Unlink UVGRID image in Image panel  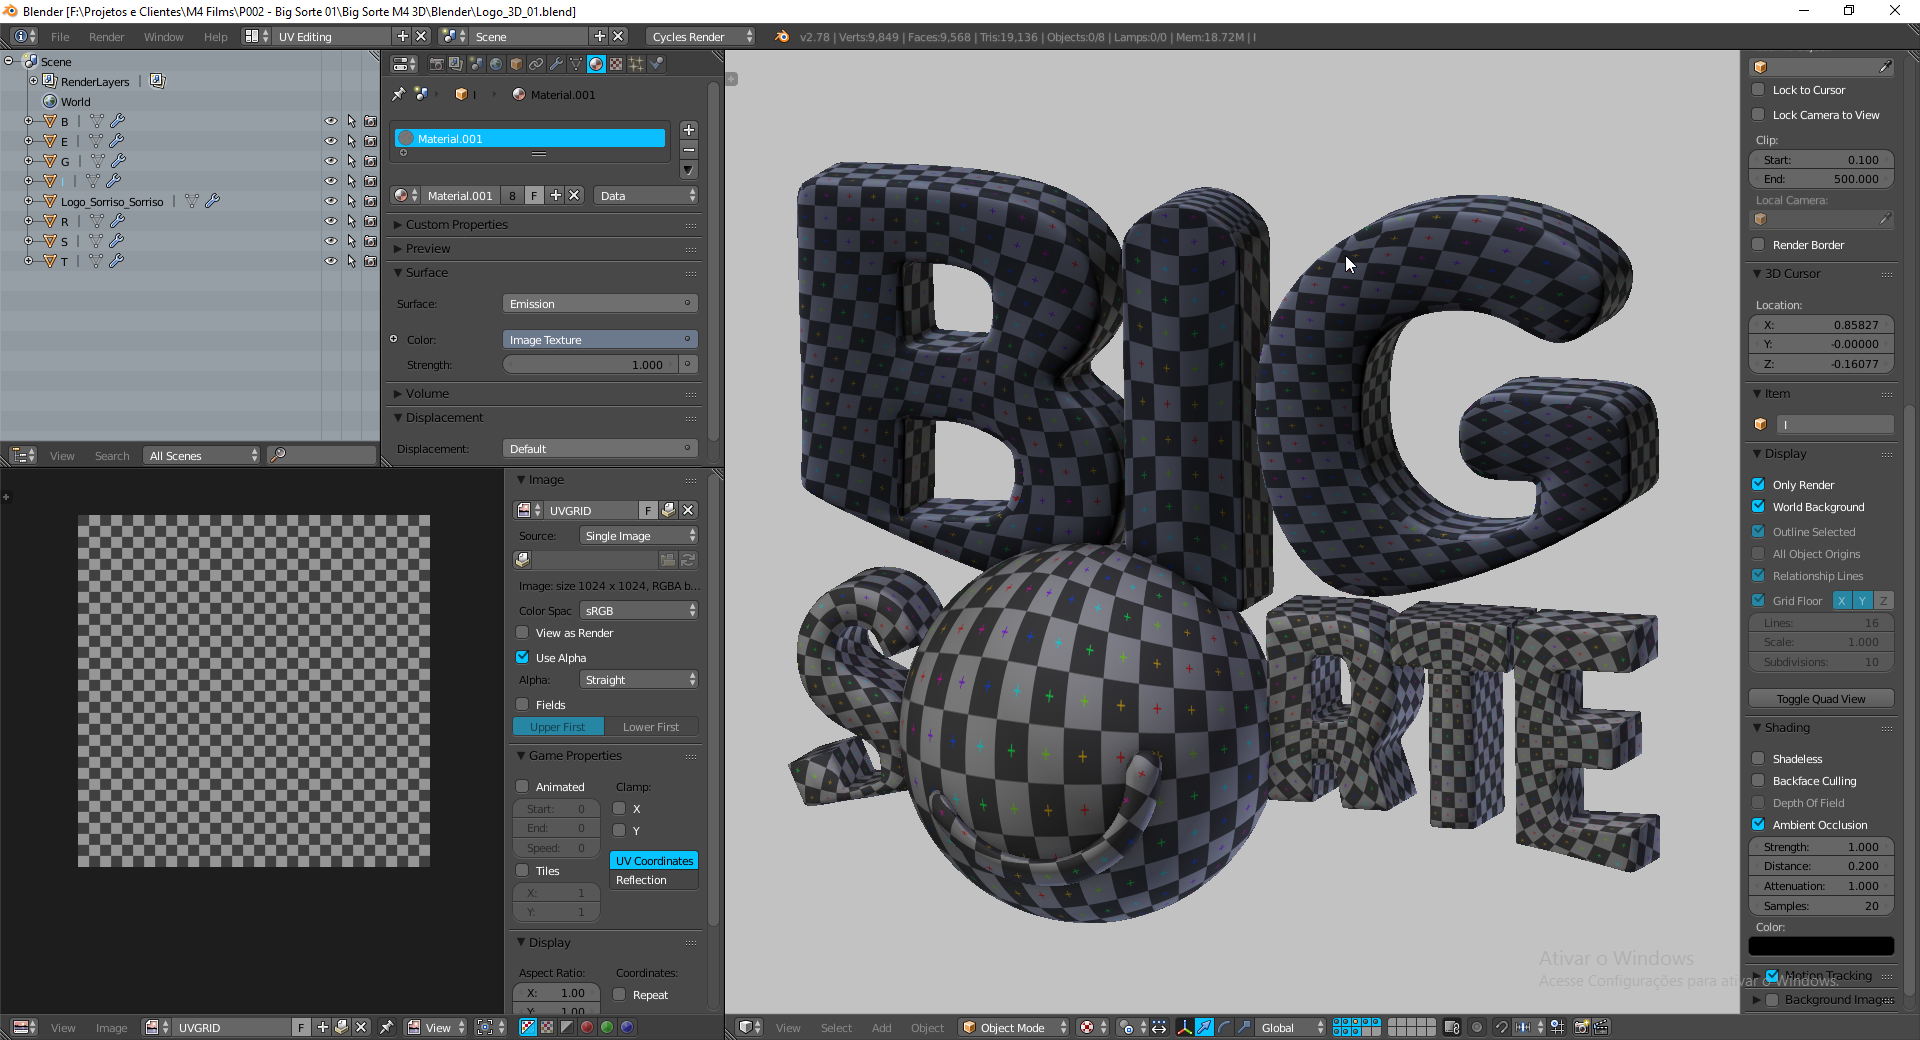pos(688,510)
